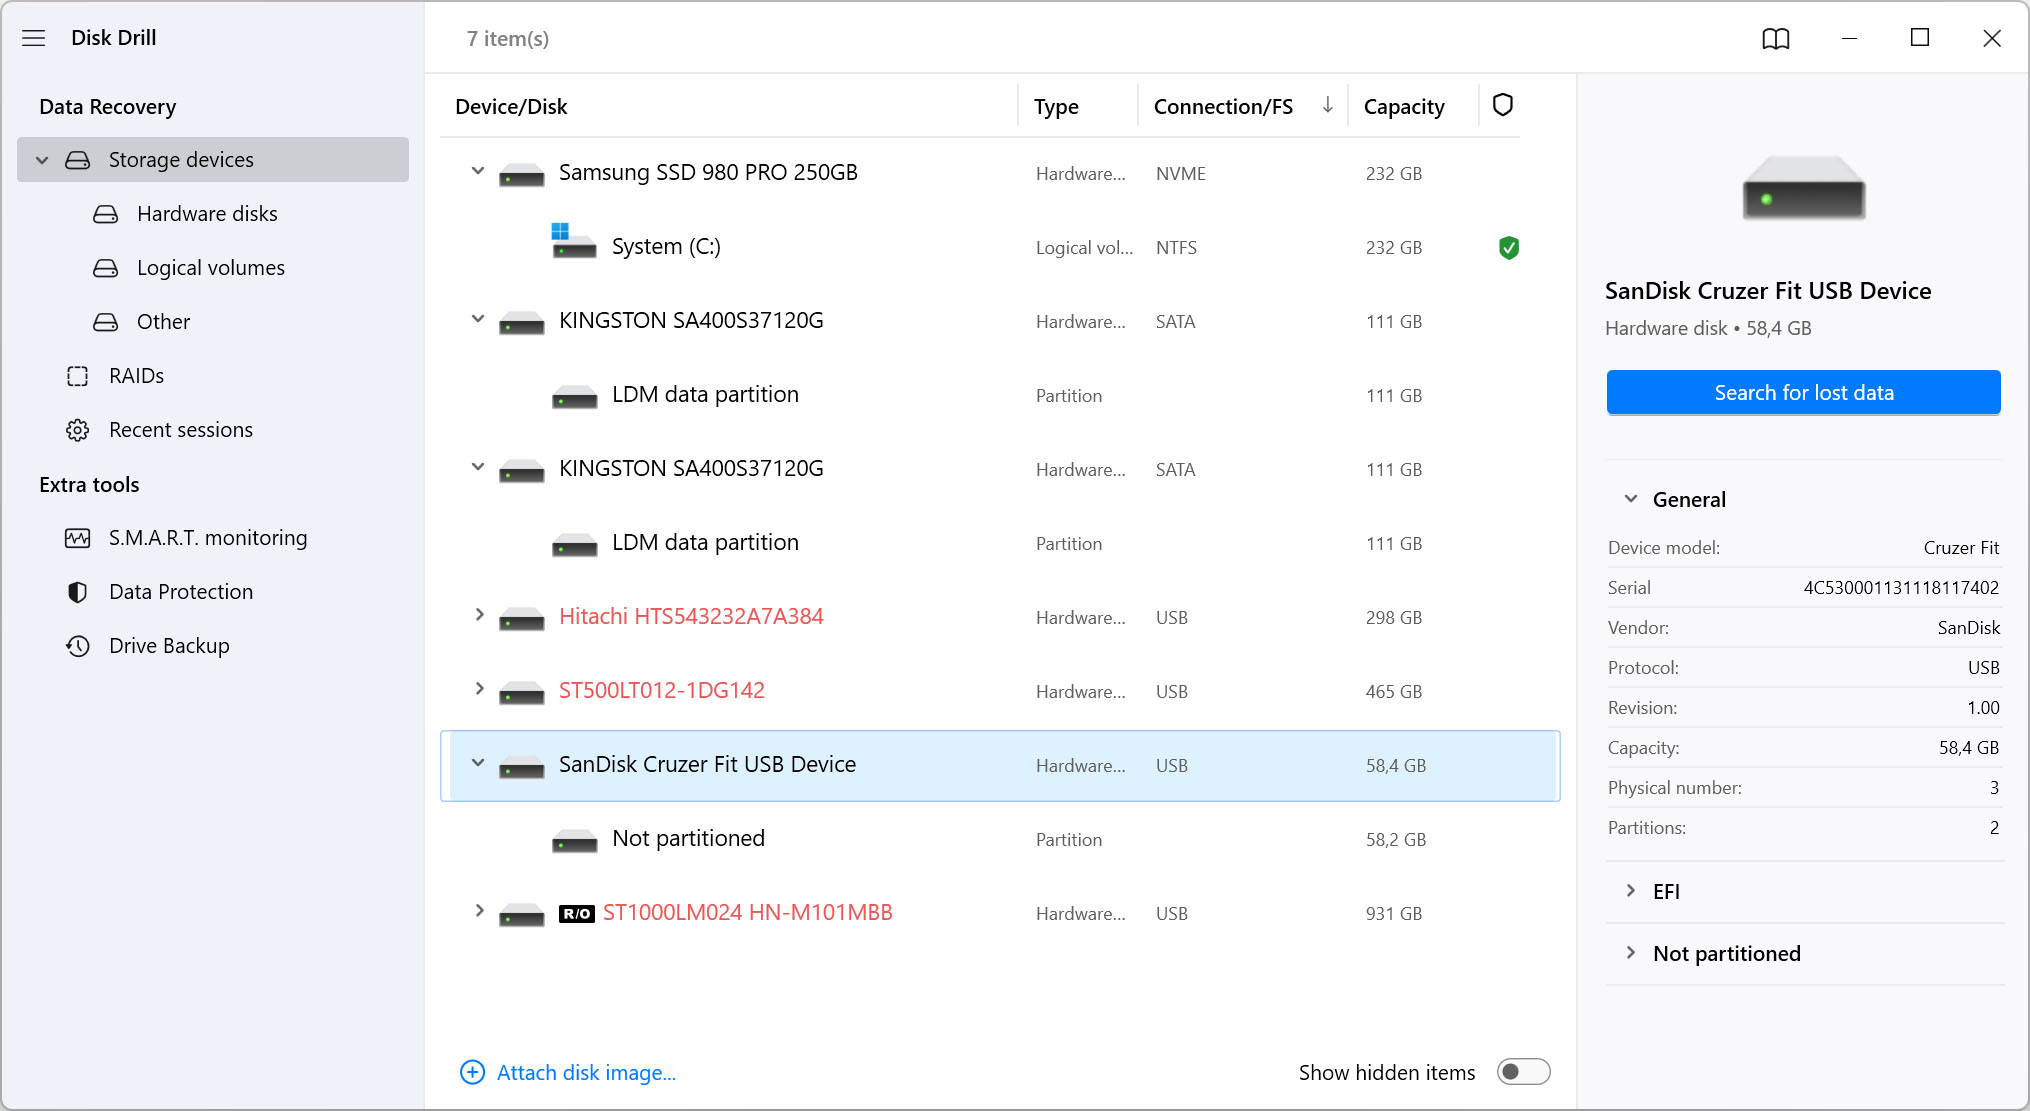Click the S.M.A.R.T. monitoring icon

coord(78,538)
